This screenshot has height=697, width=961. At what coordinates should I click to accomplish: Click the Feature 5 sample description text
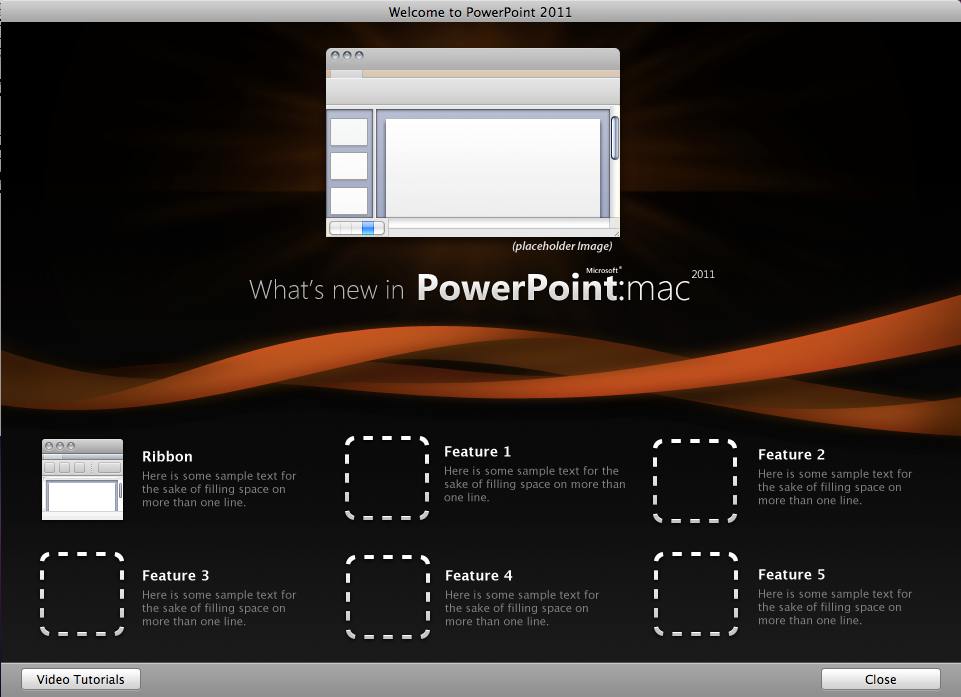[x=835, y=607]
